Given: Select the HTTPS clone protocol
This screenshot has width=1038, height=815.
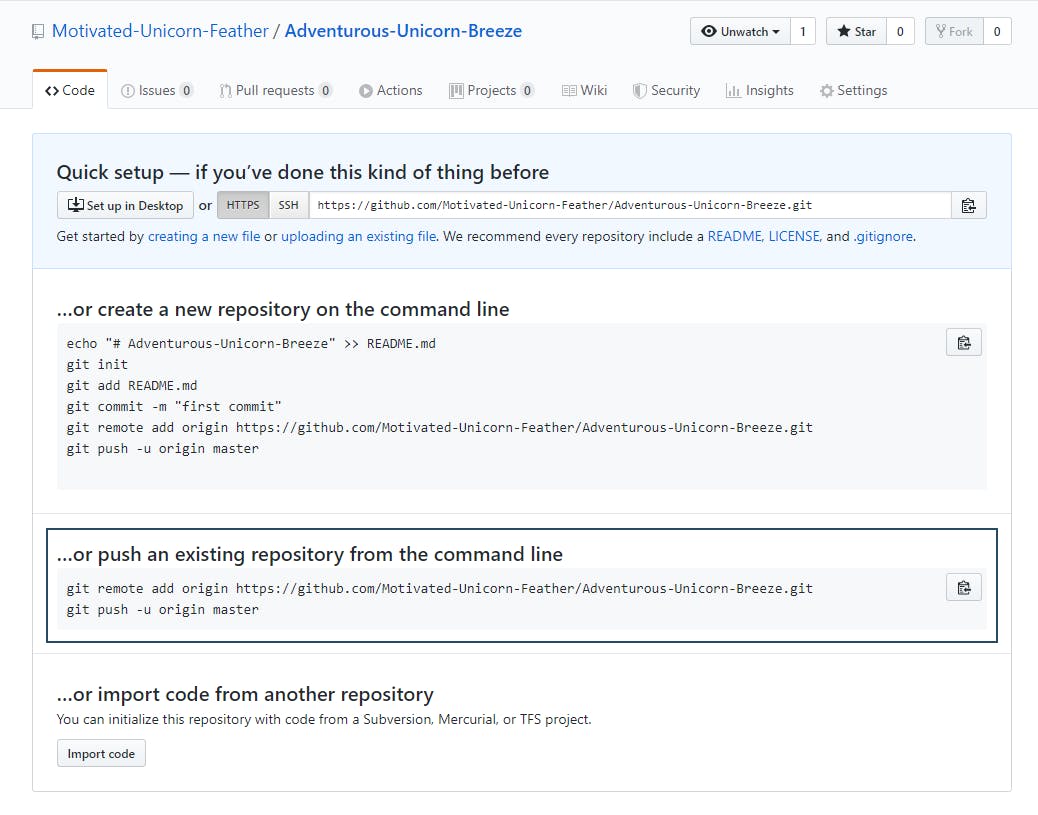Looking at the screenshot, I should pyautogui.click(x=243, y=205).
